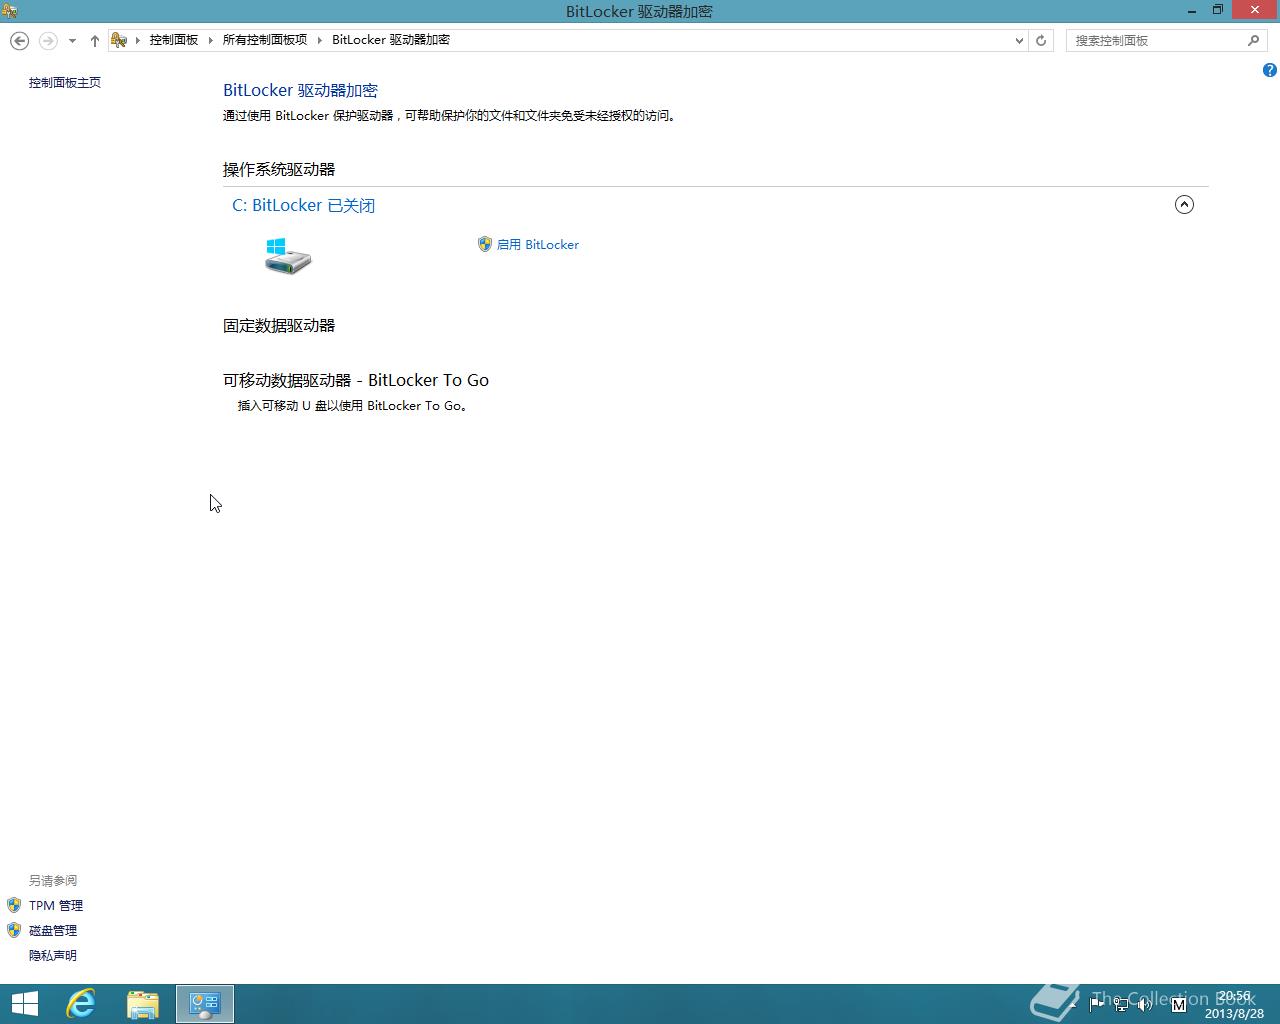Open the address bar history dropdown
This screenshot has height=1024, width=1280.
[1019, 41]
